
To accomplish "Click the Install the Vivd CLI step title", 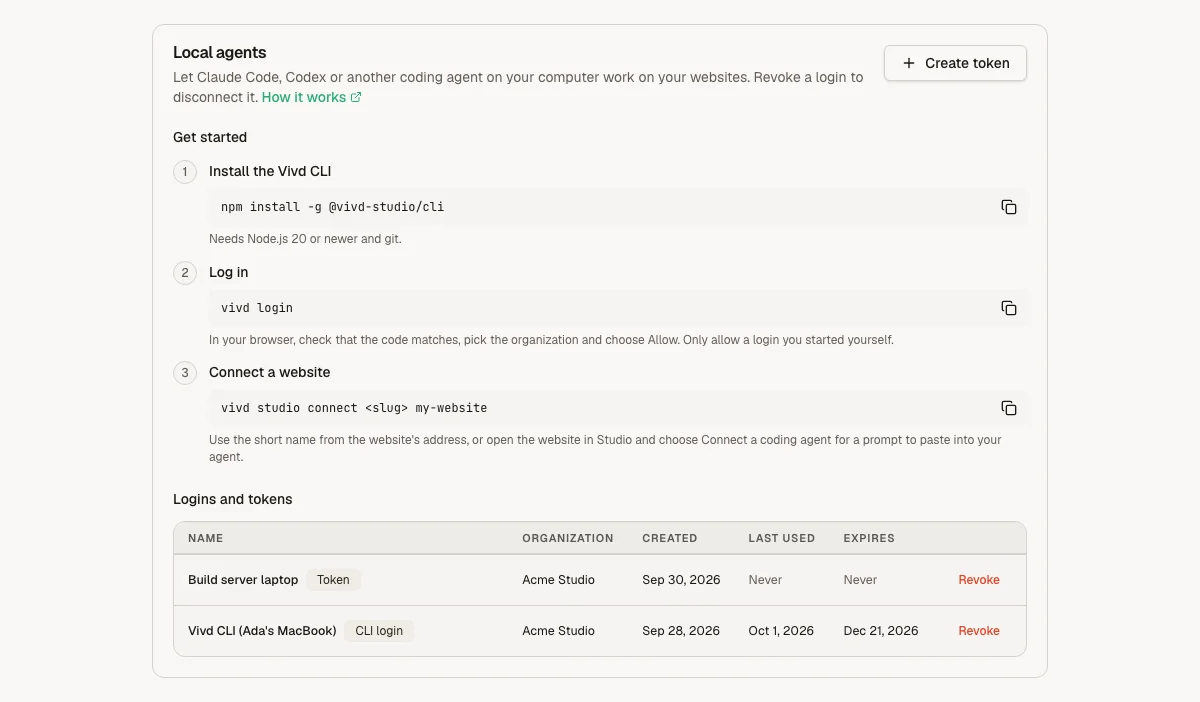I will (x=270, y=171).
